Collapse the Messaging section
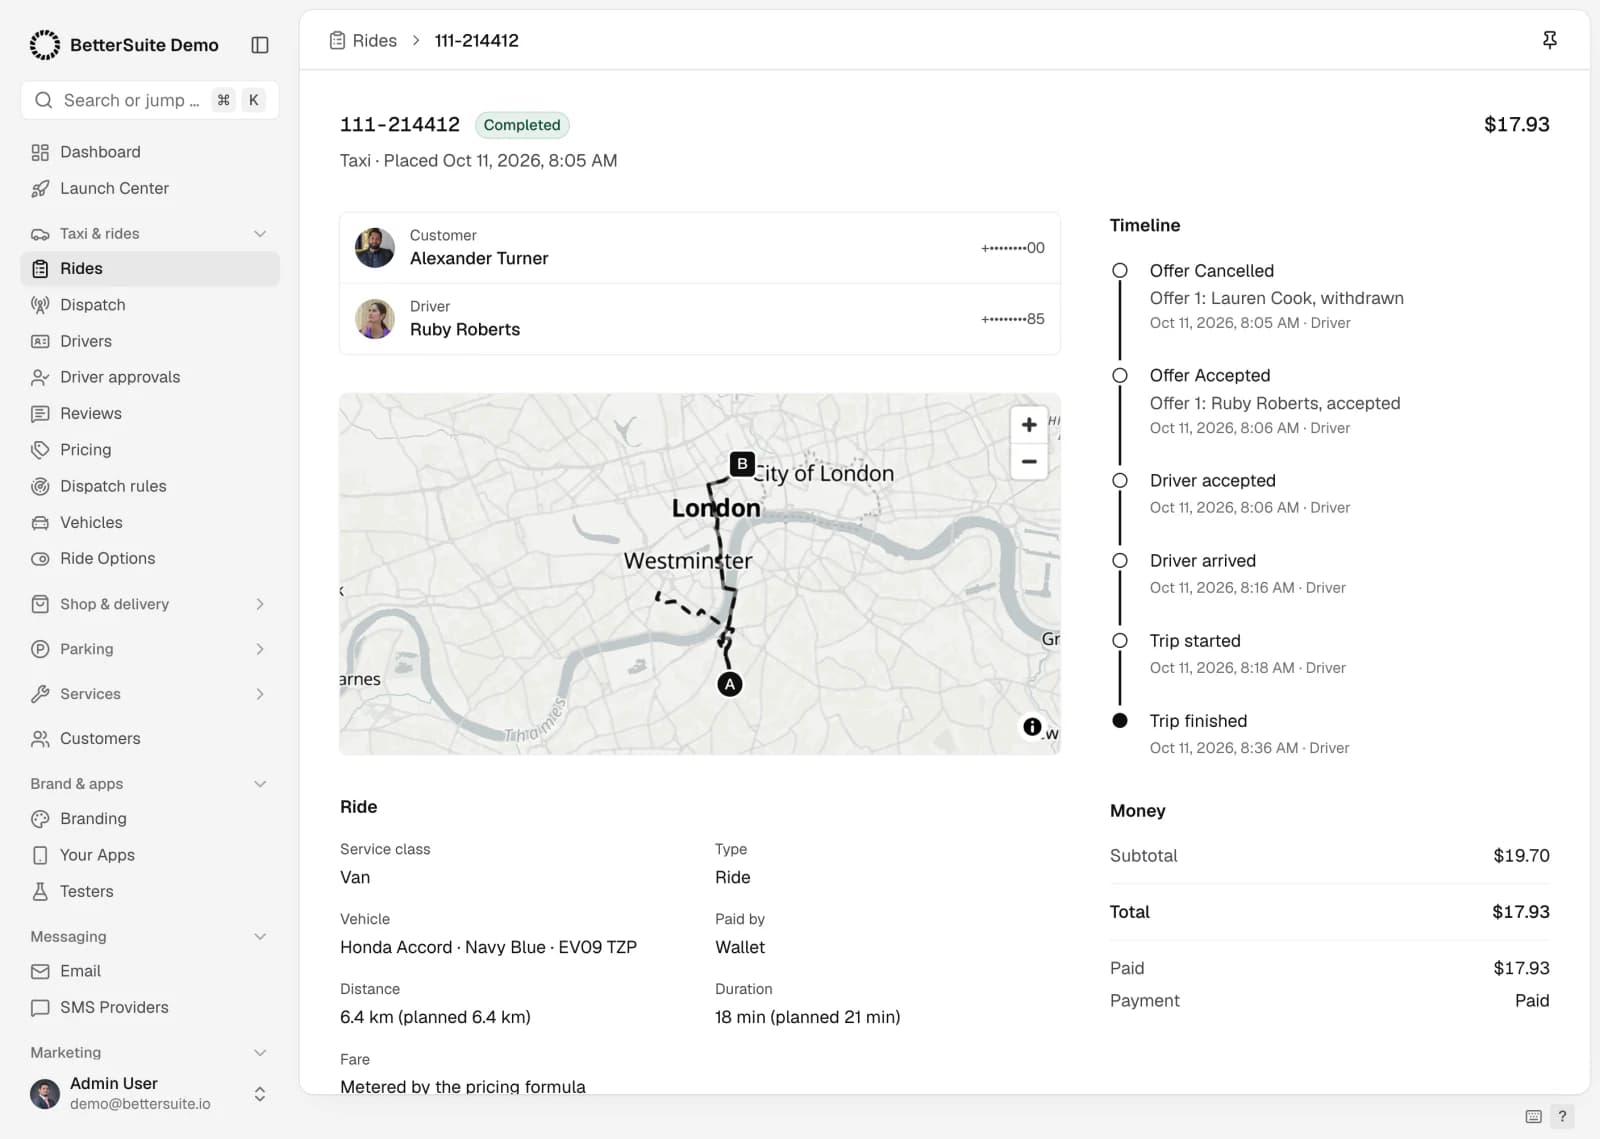The height and width of the screenshot is (1139, 1600). (x=260, y=937)
